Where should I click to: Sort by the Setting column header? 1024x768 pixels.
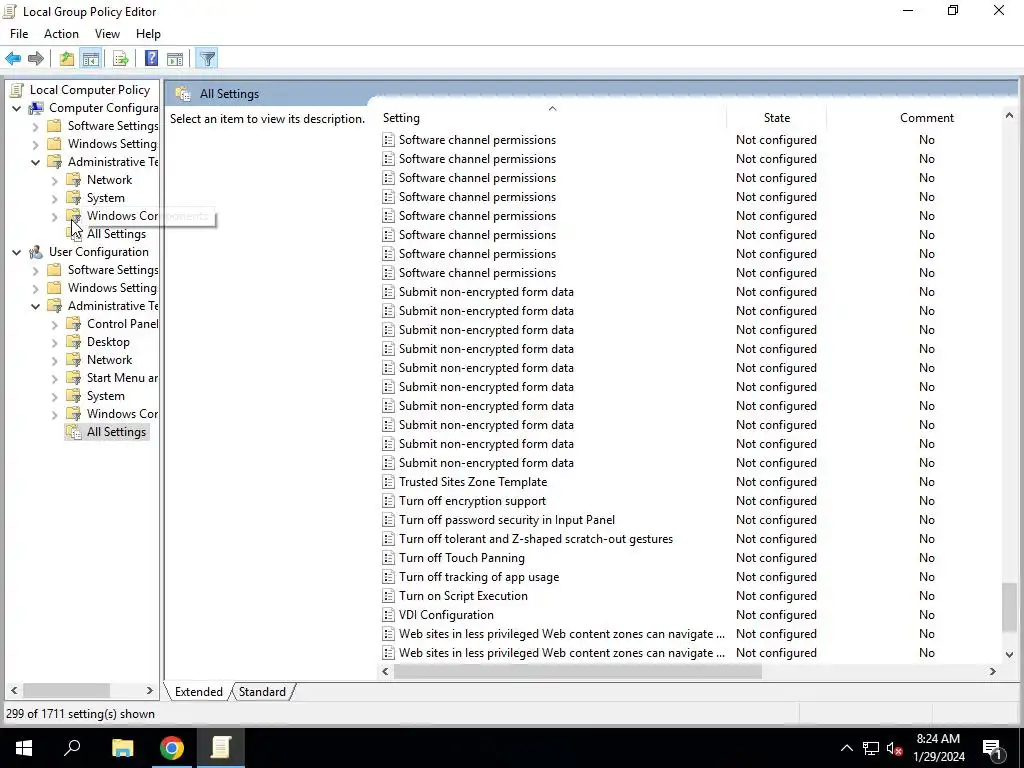(552, 118)
